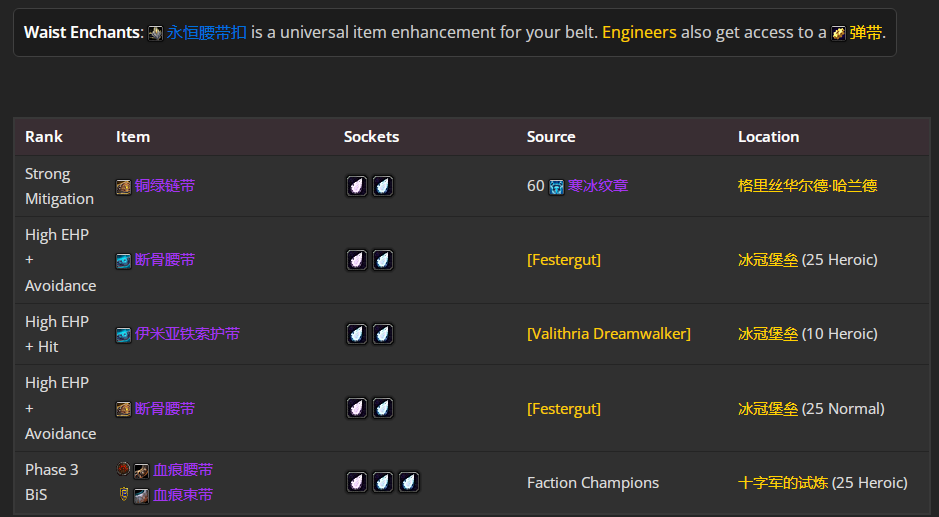Screen dimensions: 939x517
Task: Click the 寒冰纹章 emblem icon
Action: click(x=556, y=187)
